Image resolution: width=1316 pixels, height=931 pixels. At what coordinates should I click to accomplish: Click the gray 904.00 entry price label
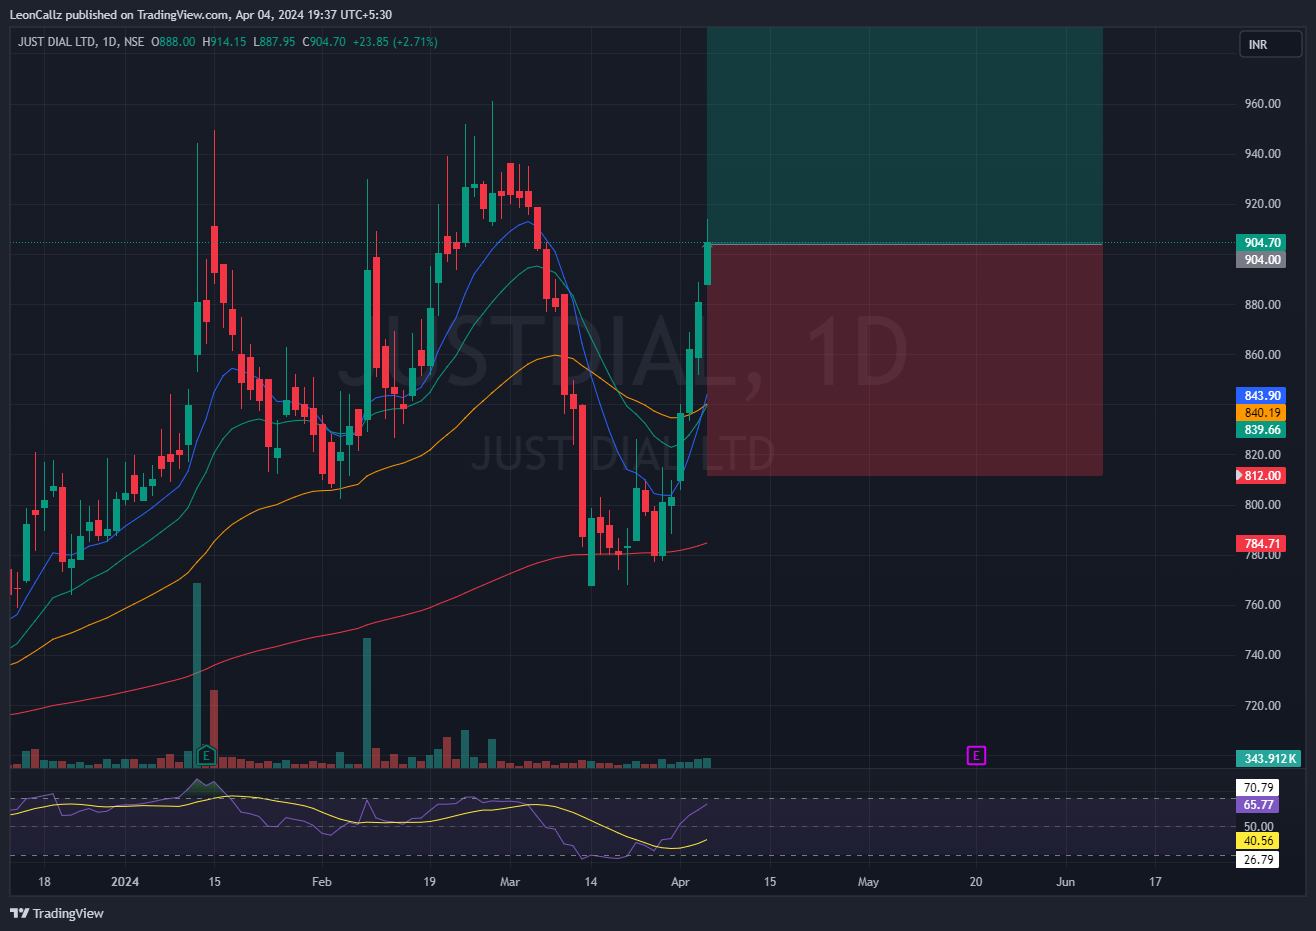1262,260
